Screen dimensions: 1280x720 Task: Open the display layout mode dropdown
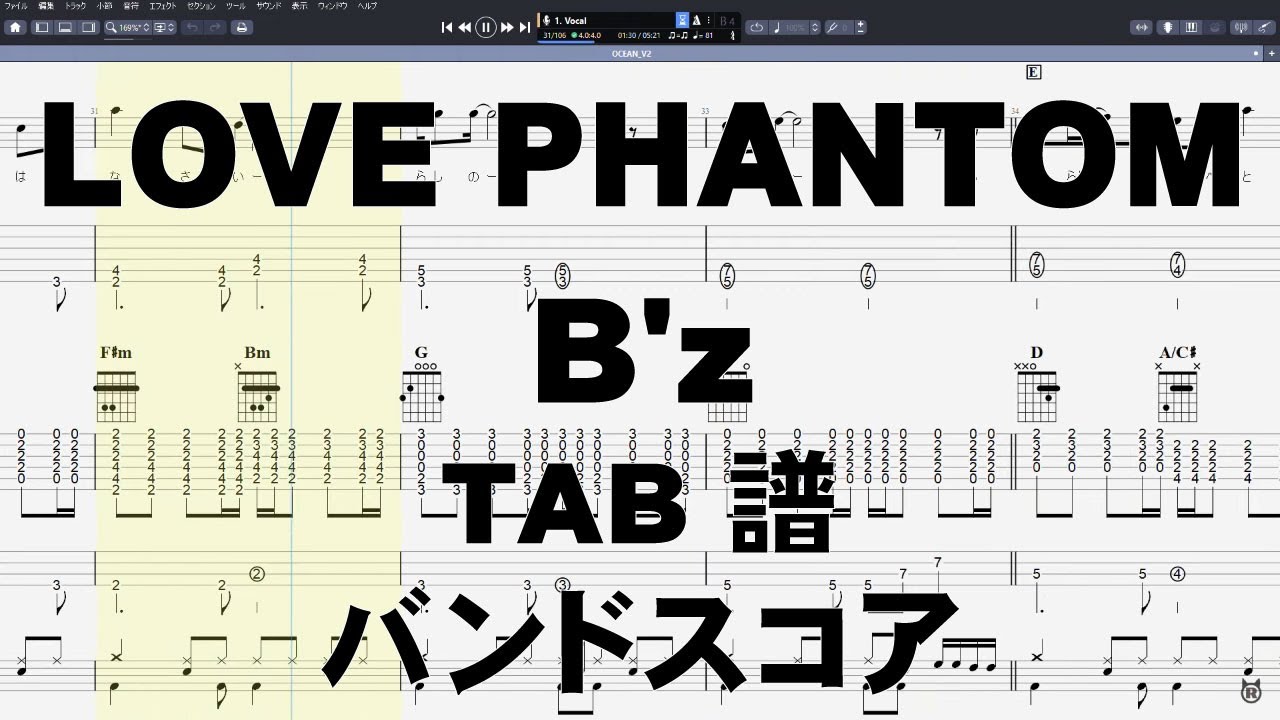(165, 28)
